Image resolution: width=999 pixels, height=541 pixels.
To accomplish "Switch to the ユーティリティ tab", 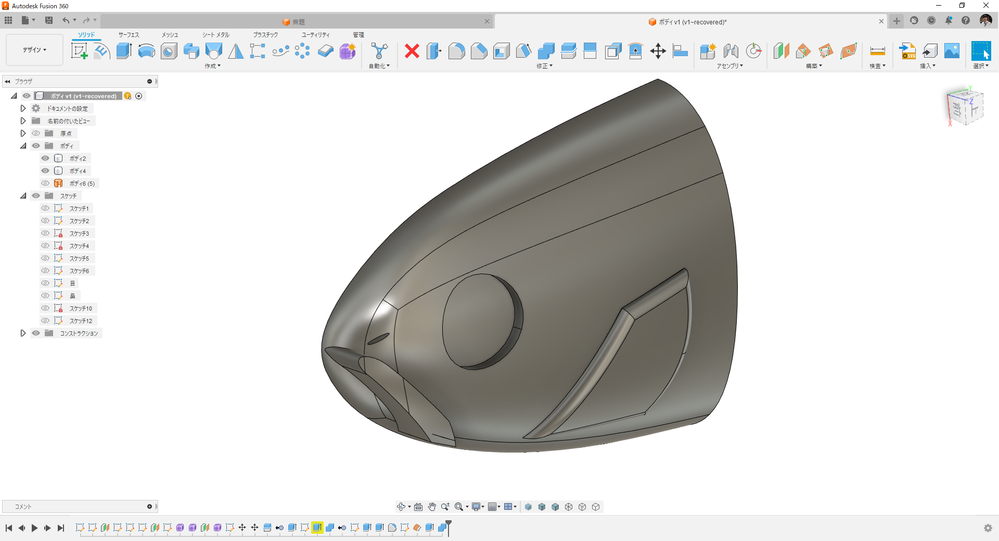I will pyautogui.click(x=315, y=35).
